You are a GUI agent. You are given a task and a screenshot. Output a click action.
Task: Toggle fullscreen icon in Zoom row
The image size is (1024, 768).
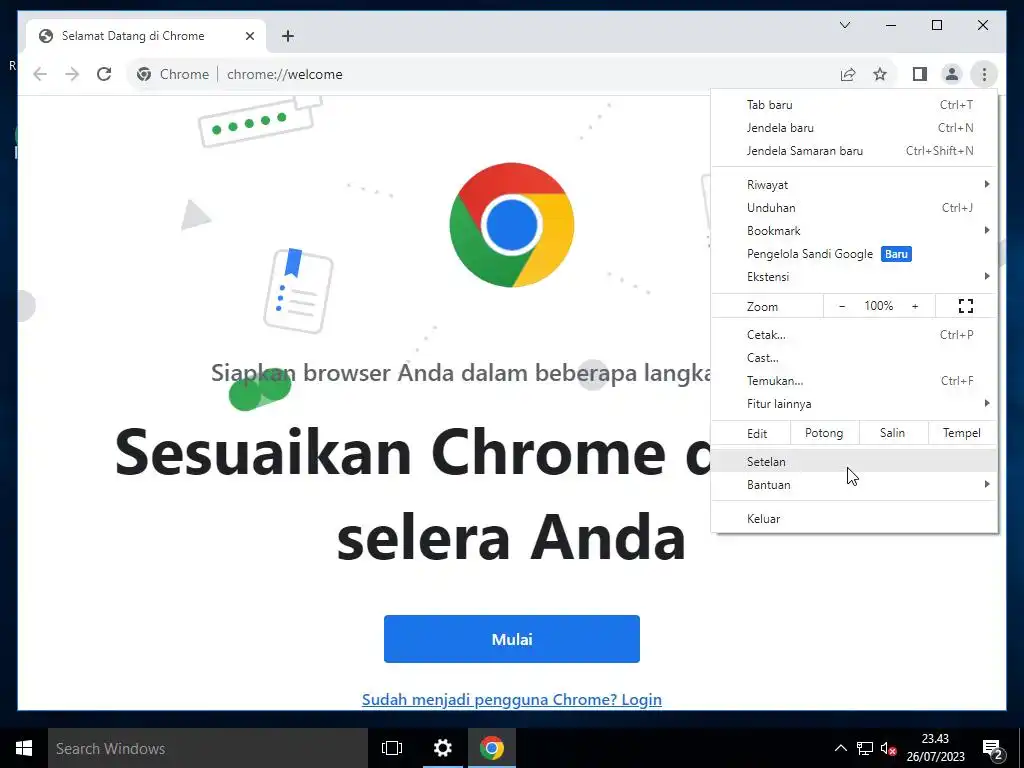click(965, 306)
